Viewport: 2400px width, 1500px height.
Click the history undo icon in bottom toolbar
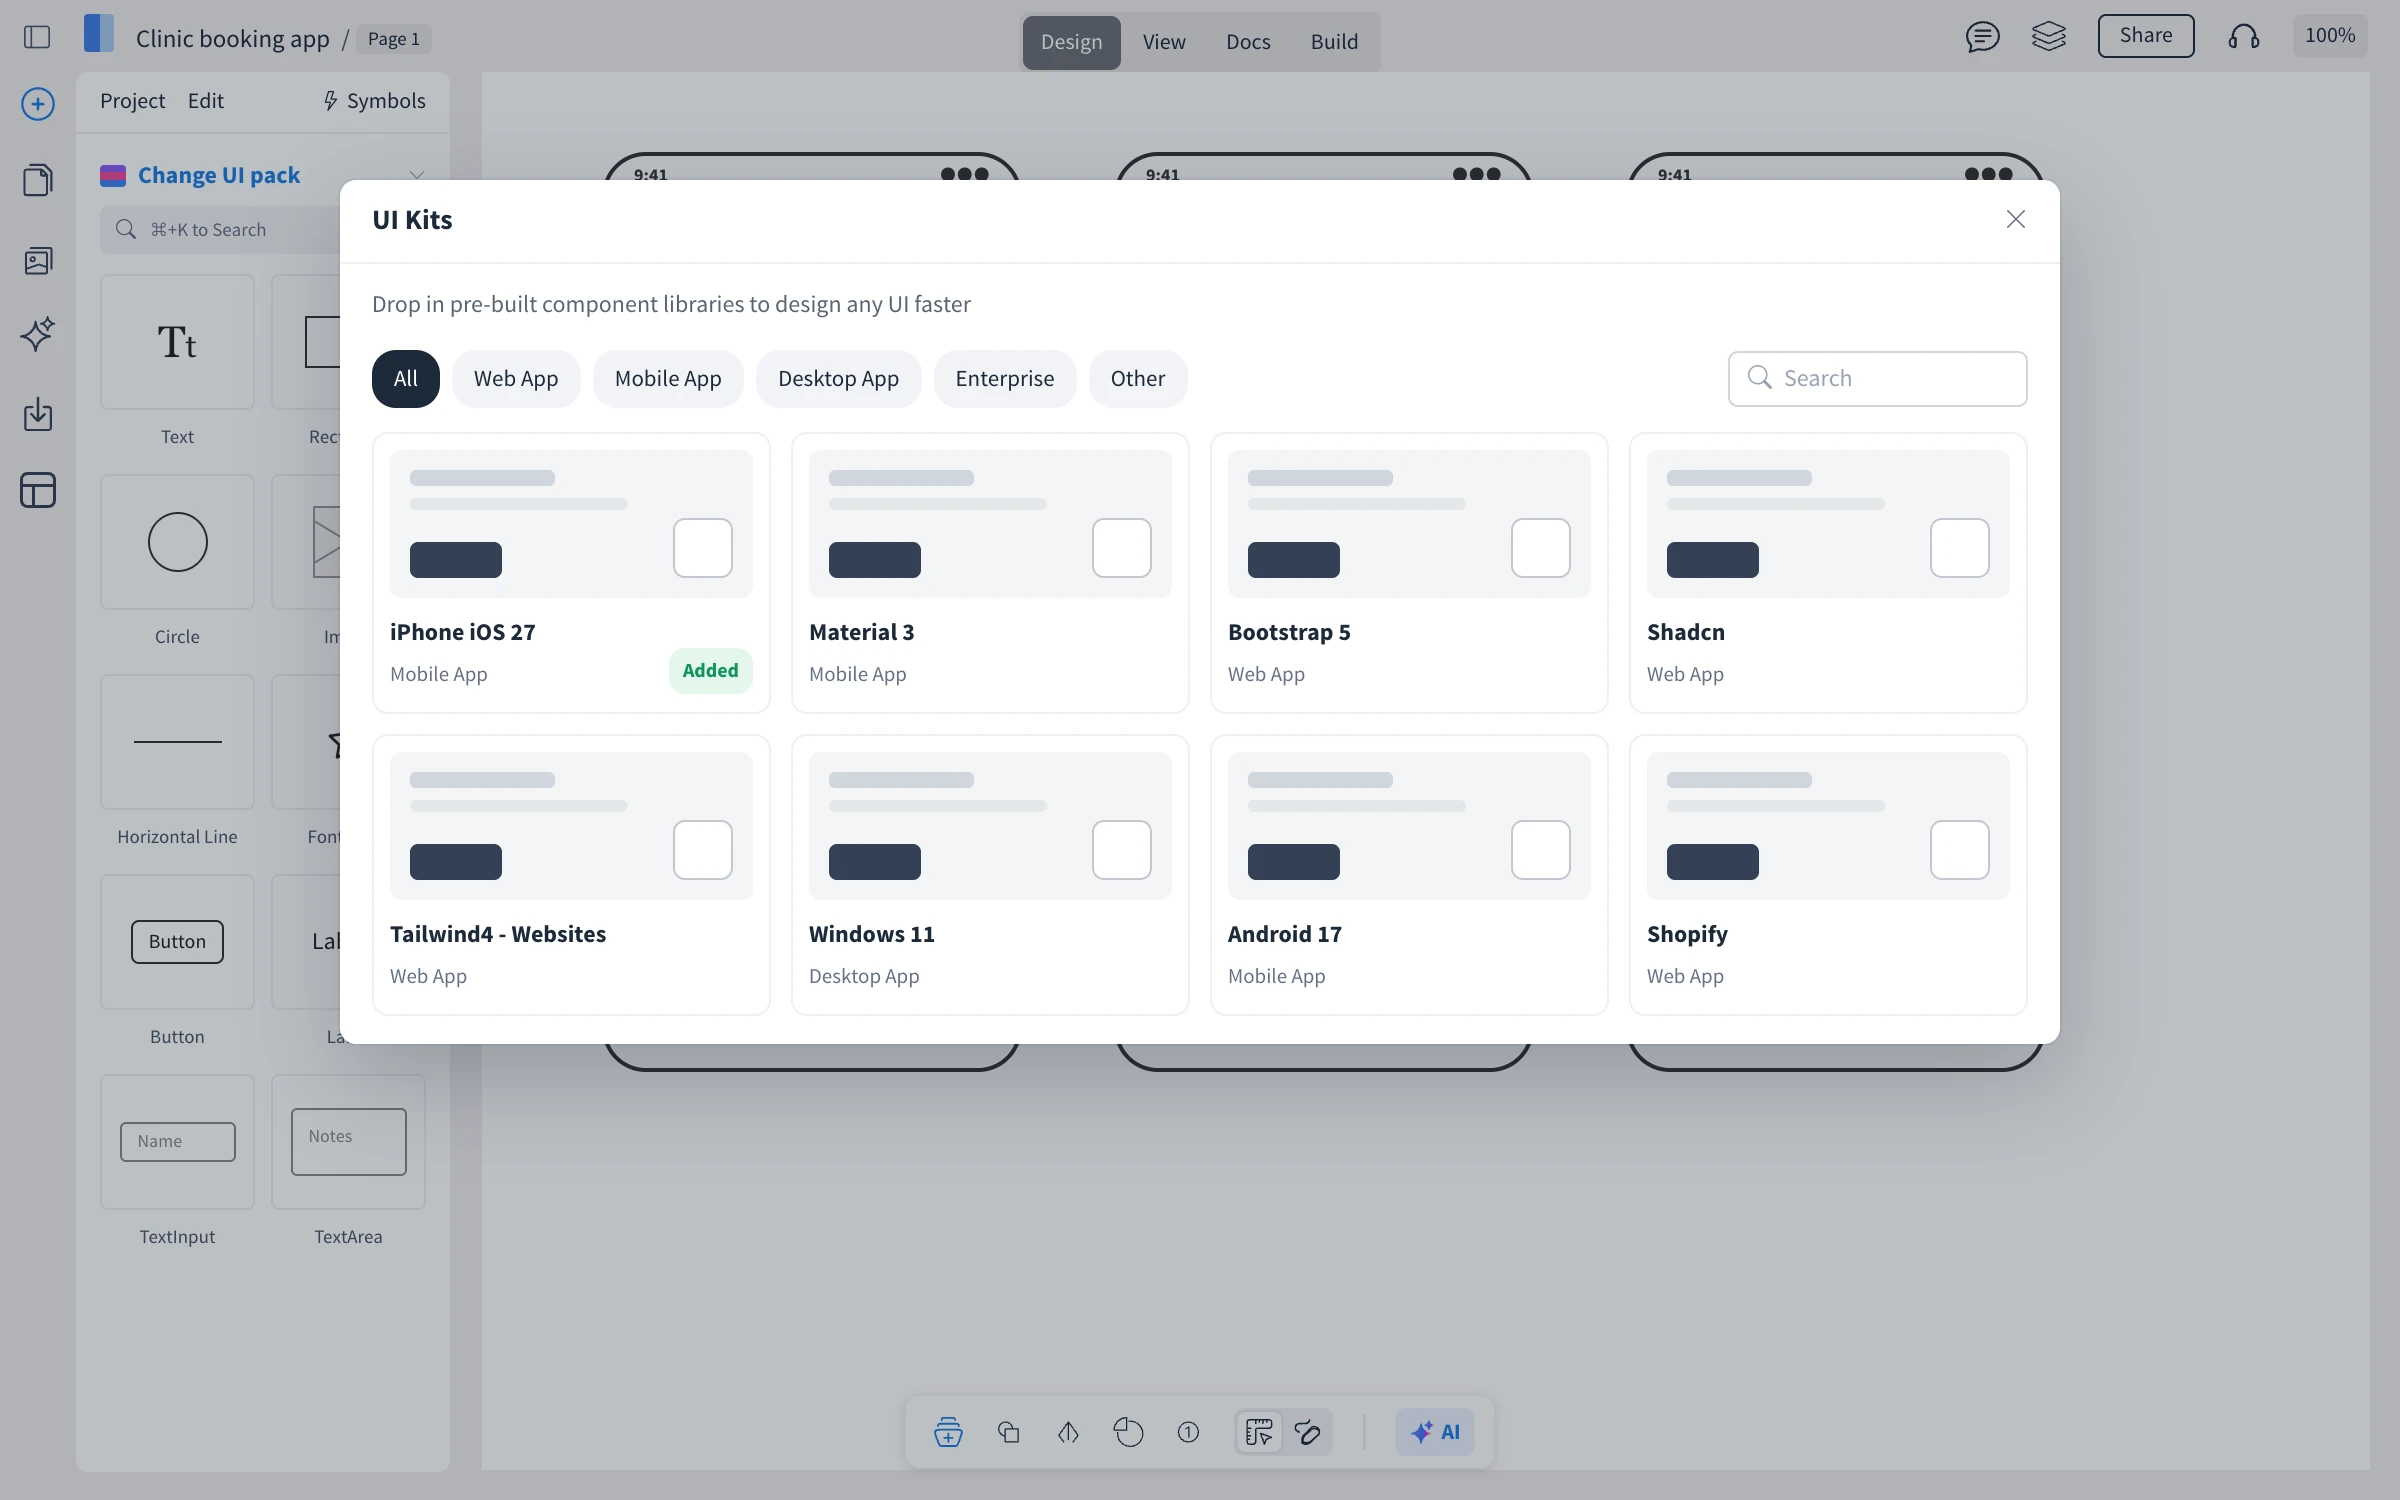(x=1128, y=1432)
